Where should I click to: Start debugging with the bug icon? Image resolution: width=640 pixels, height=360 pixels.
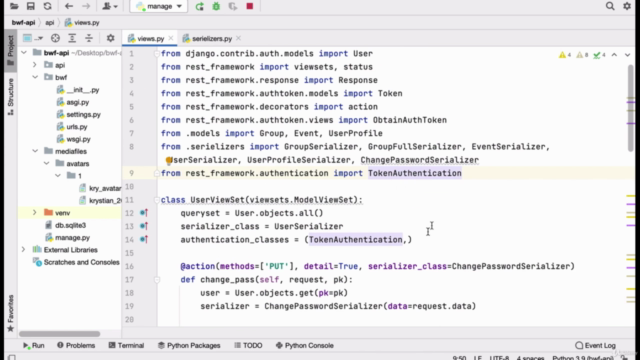[216, 6]
